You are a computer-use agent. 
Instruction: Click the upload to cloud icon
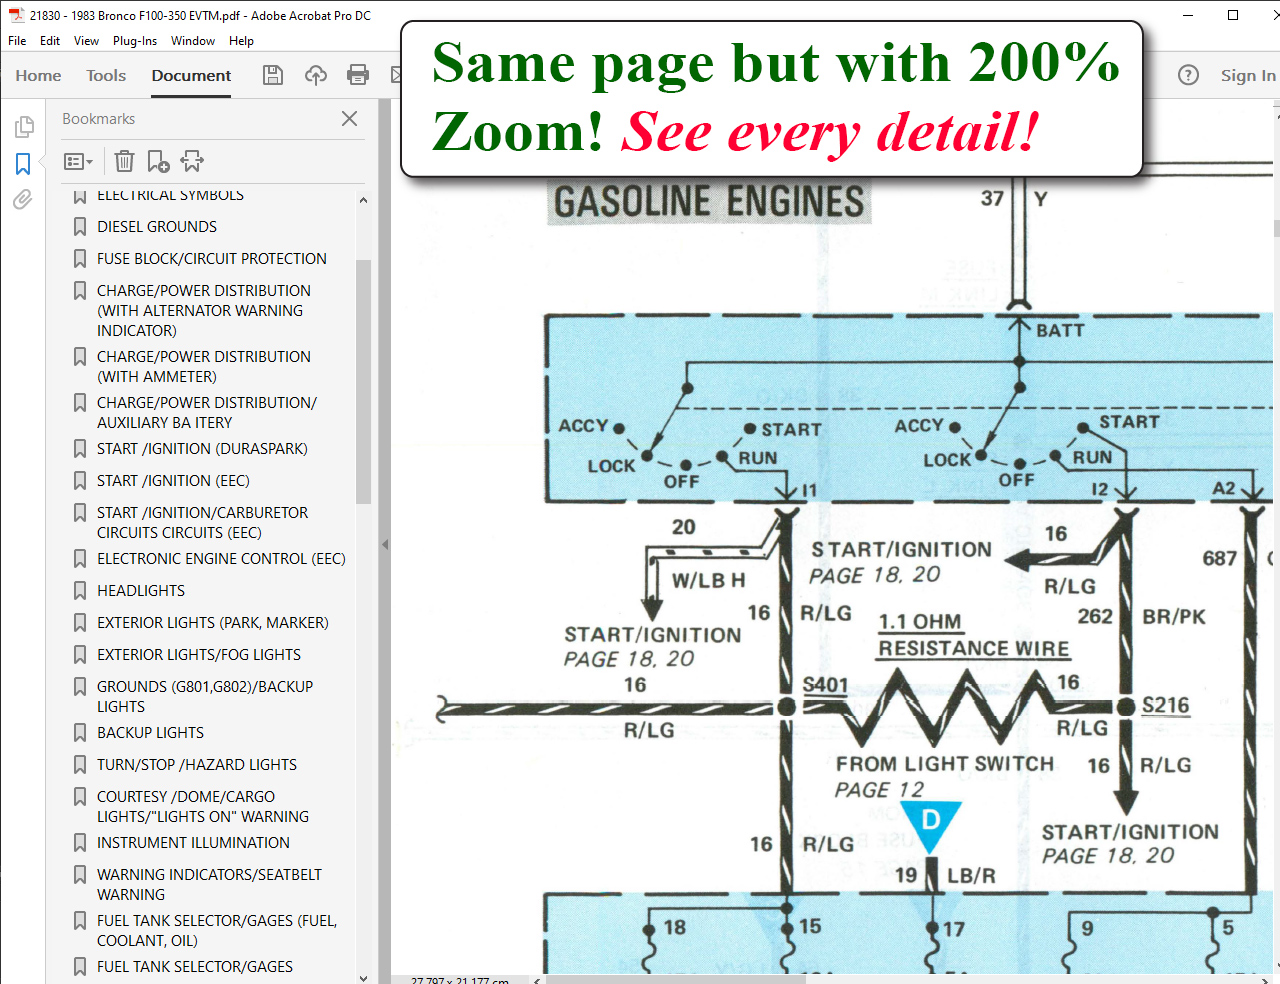click(x=316, y=75)
